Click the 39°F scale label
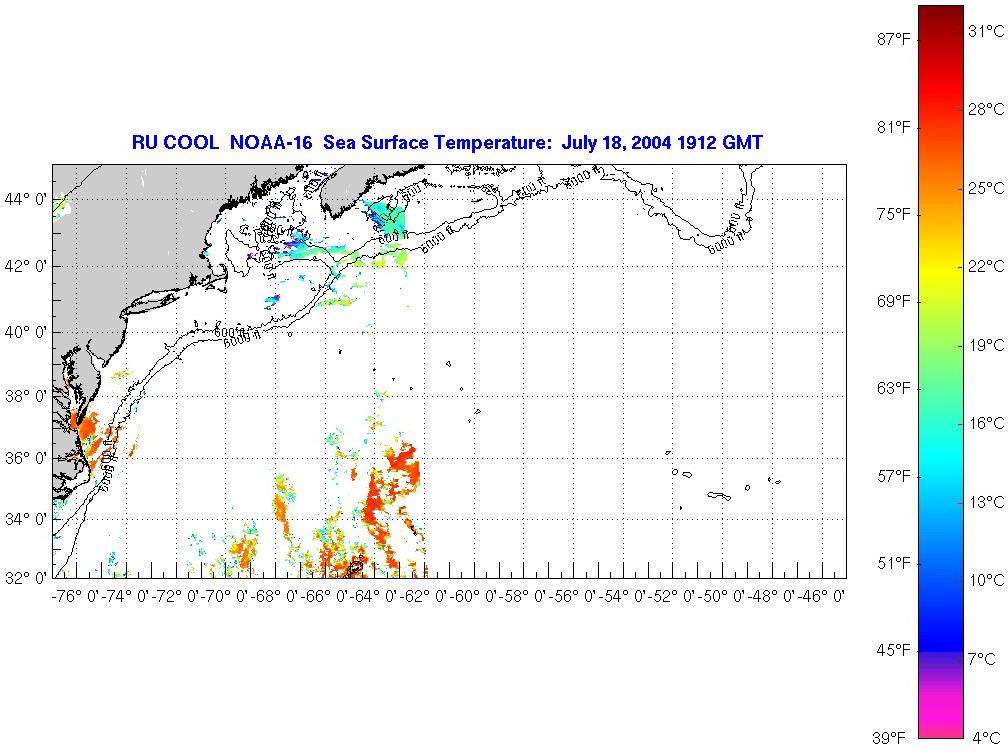 tap(889, 738)
